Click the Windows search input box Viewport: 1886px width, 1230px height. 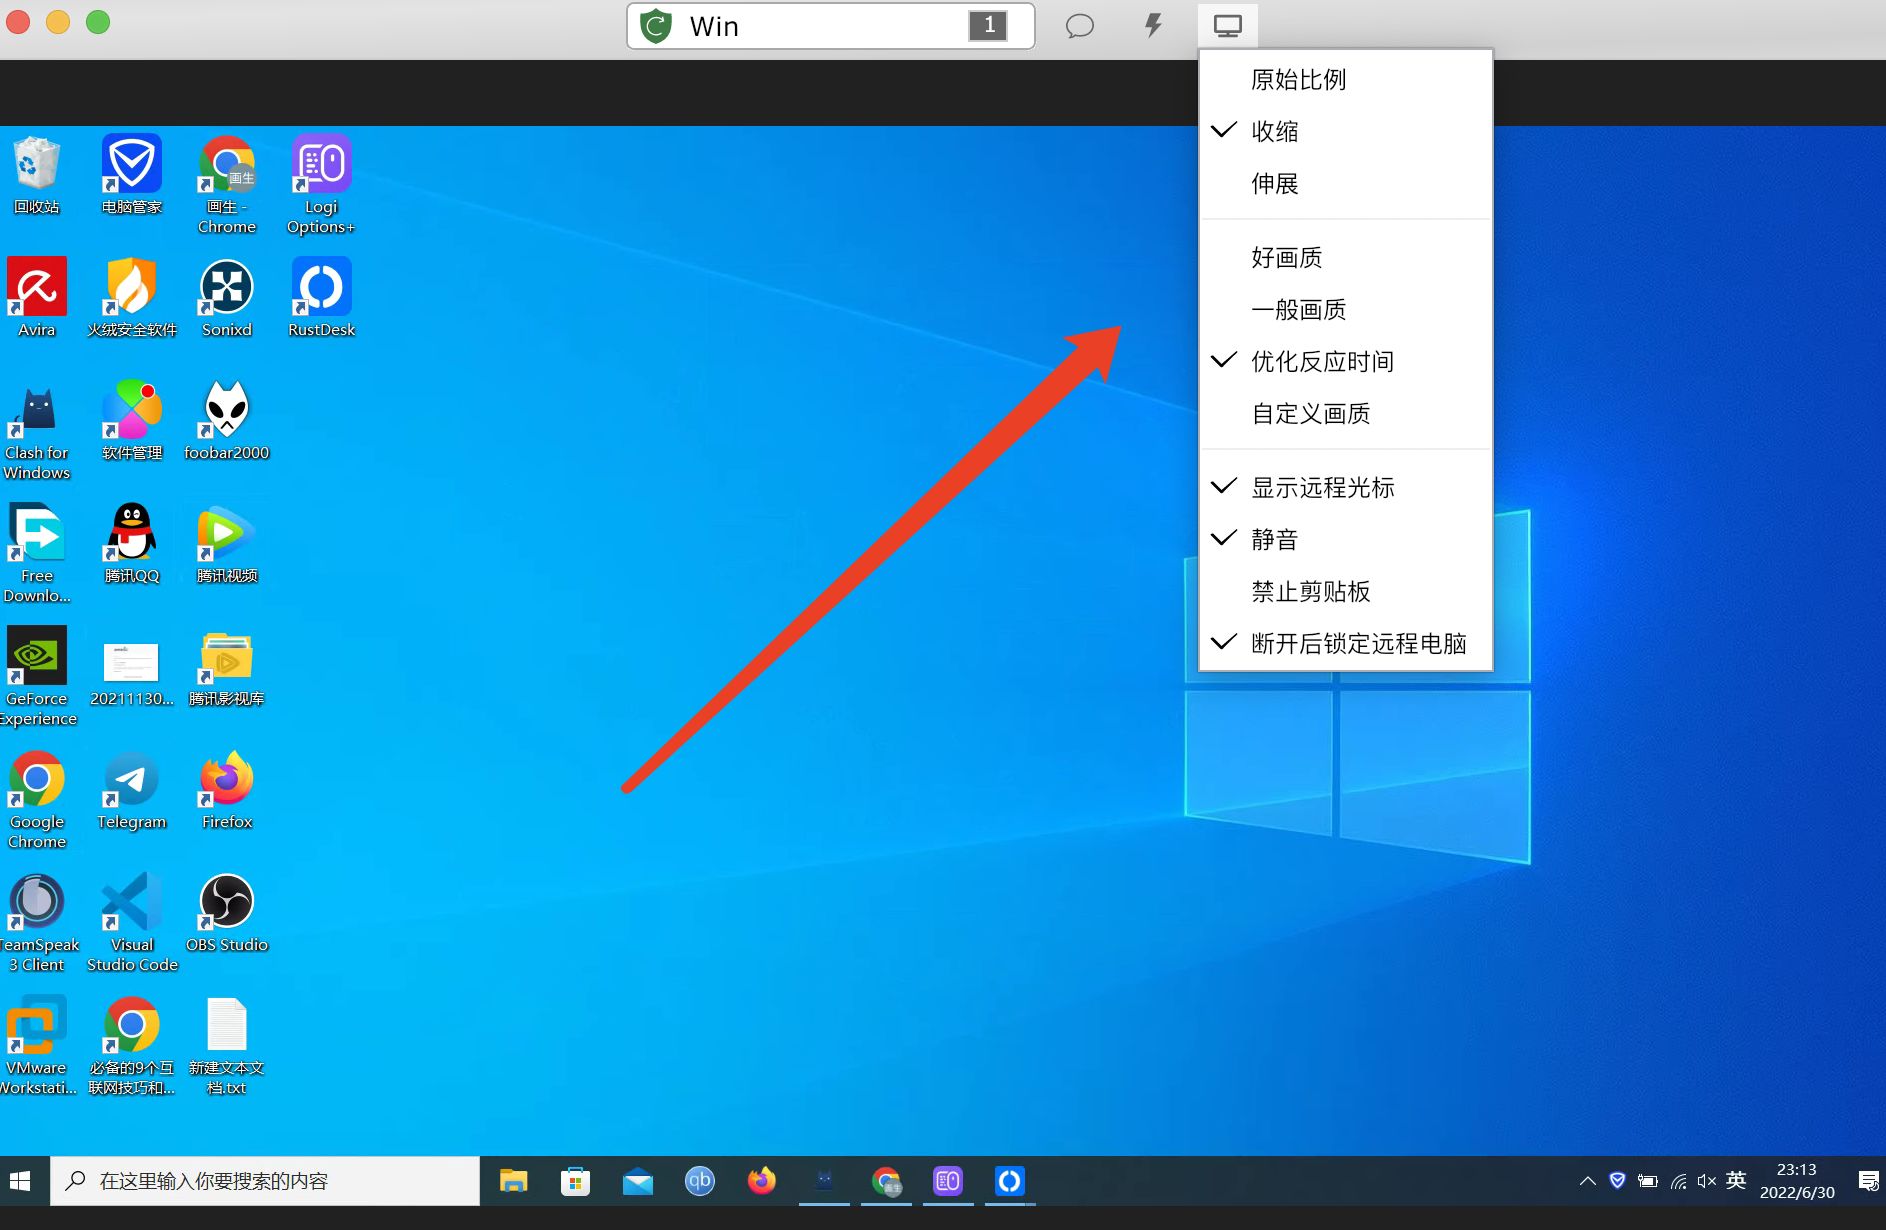point(265,1181)
